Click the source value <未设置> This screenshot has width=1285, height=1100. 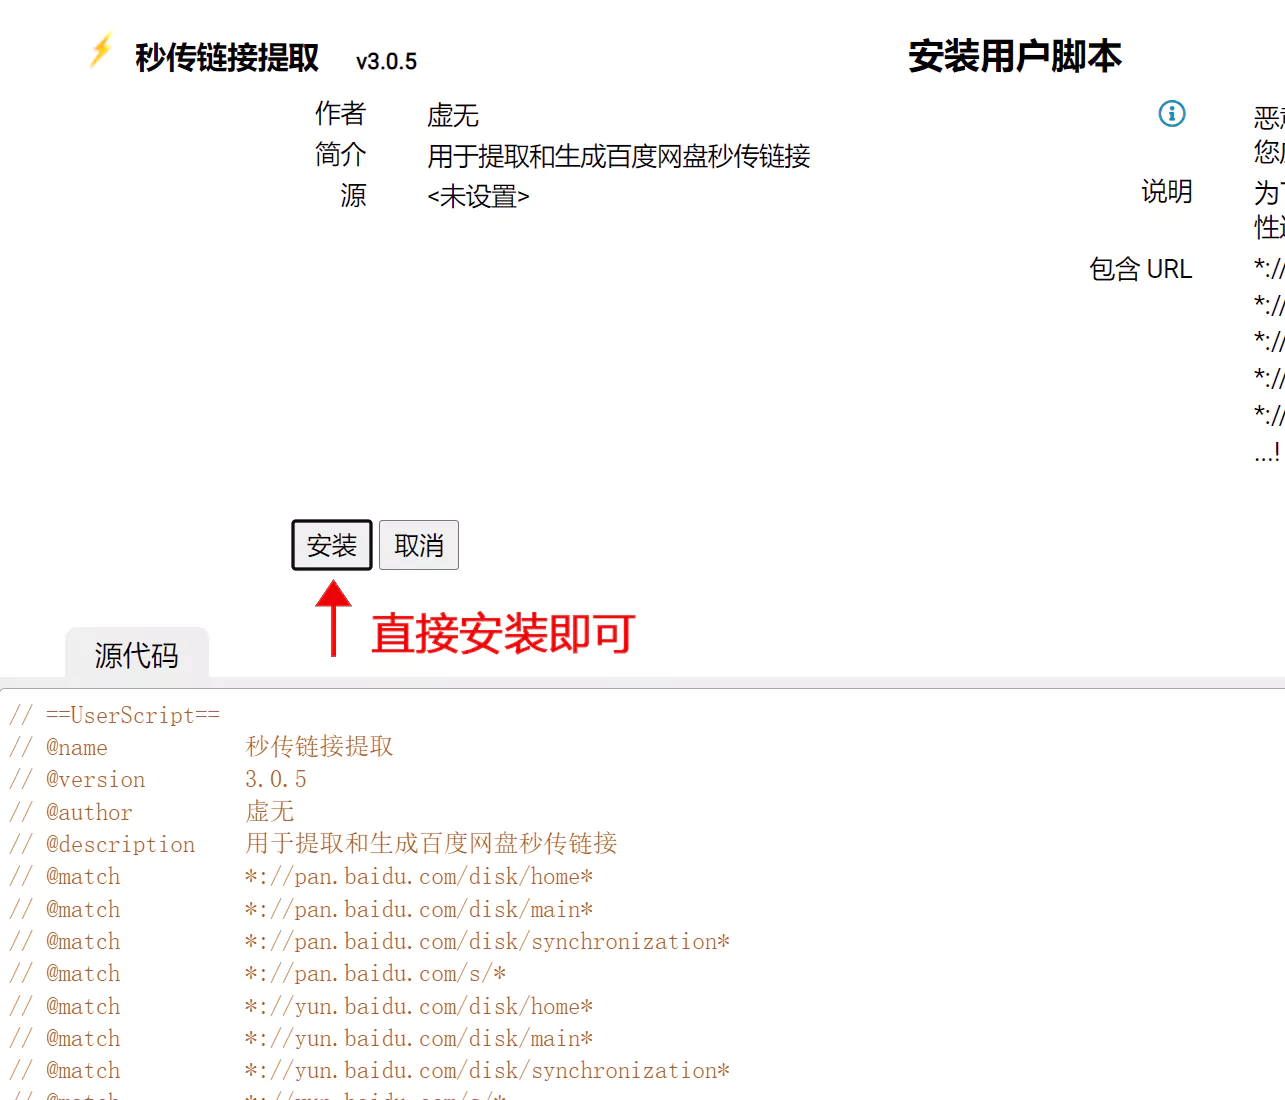tap(478, 197)
